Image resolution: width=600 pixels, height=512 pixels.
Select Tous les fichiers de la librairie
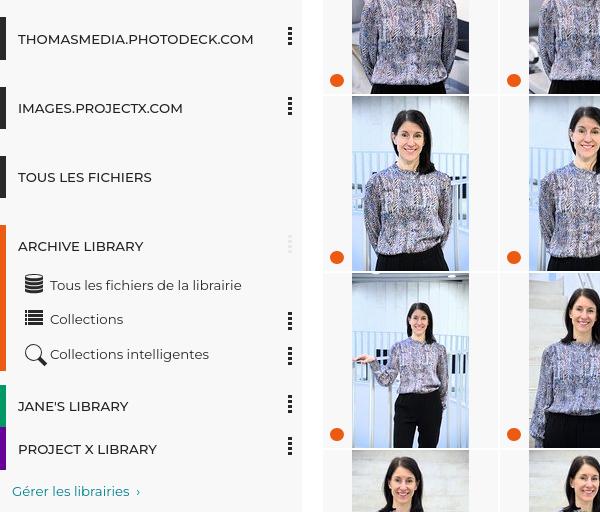(x=145, y=285)
